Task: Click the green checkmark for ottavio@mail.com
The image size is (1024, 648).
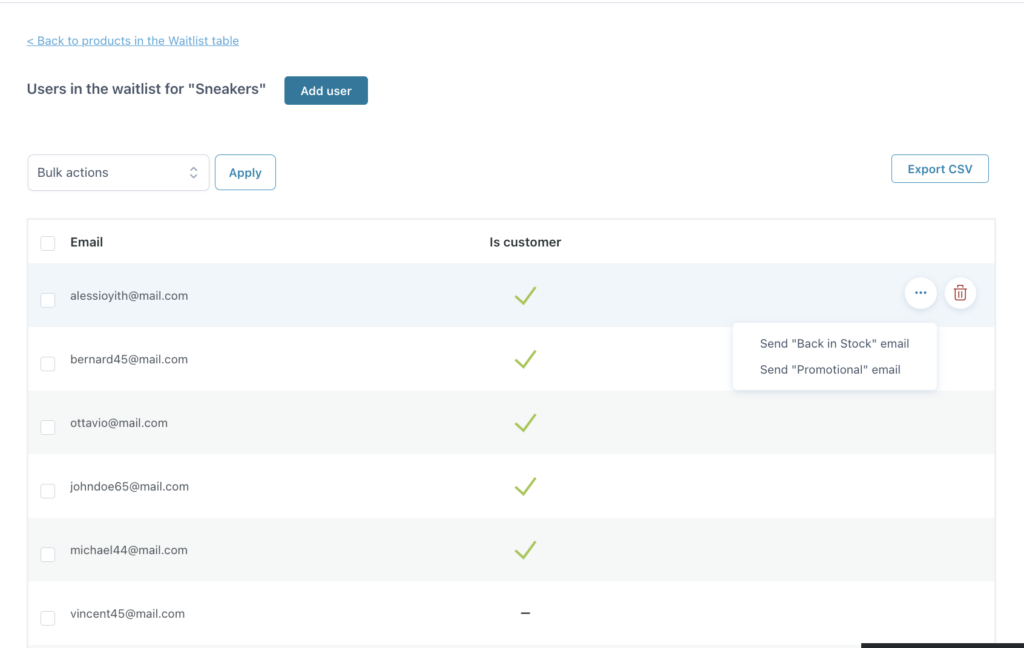Action: click(525, 423)
